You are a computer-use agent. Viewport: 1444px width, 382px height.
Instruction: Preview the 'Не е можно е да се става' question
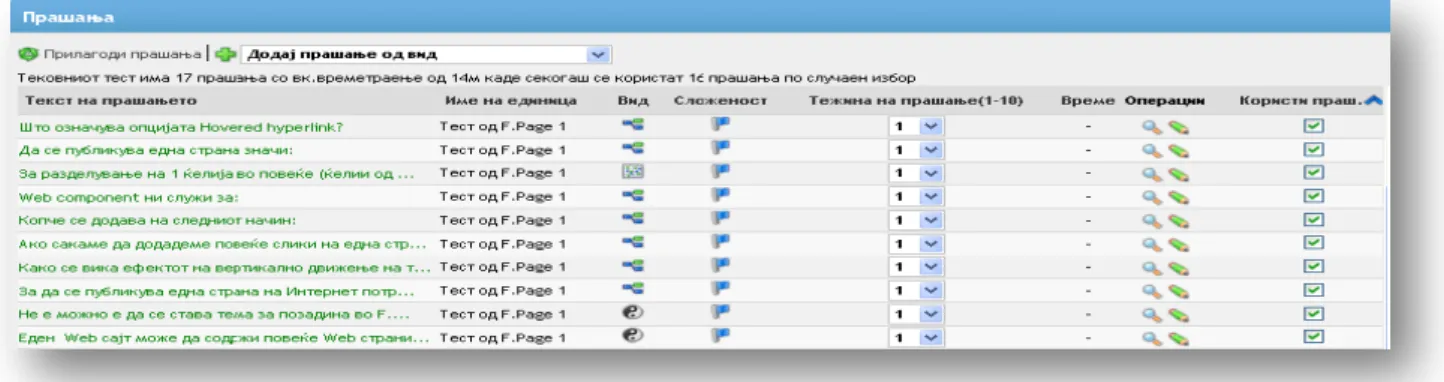[1151, 314]
